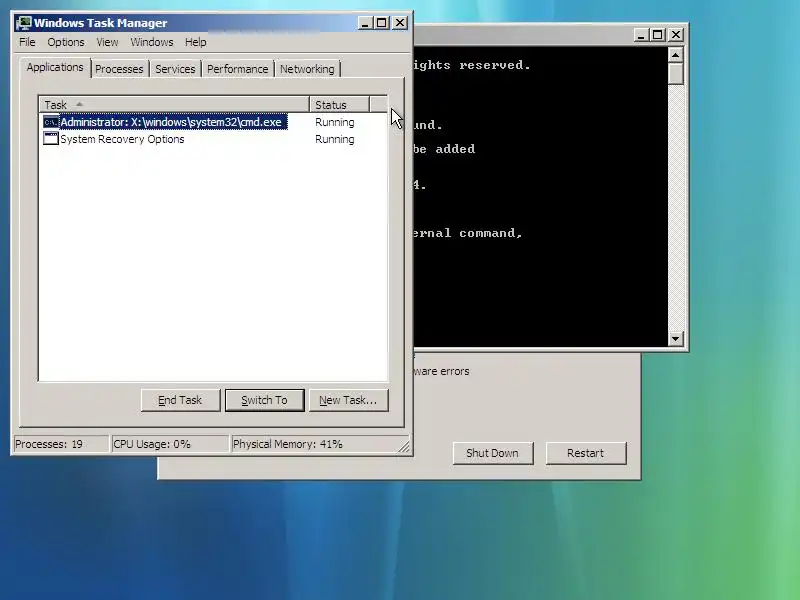Switch to the Processes tab
The width and height of the screenshot is (800, 600).
pyautogui.click(x=119, y=69)
